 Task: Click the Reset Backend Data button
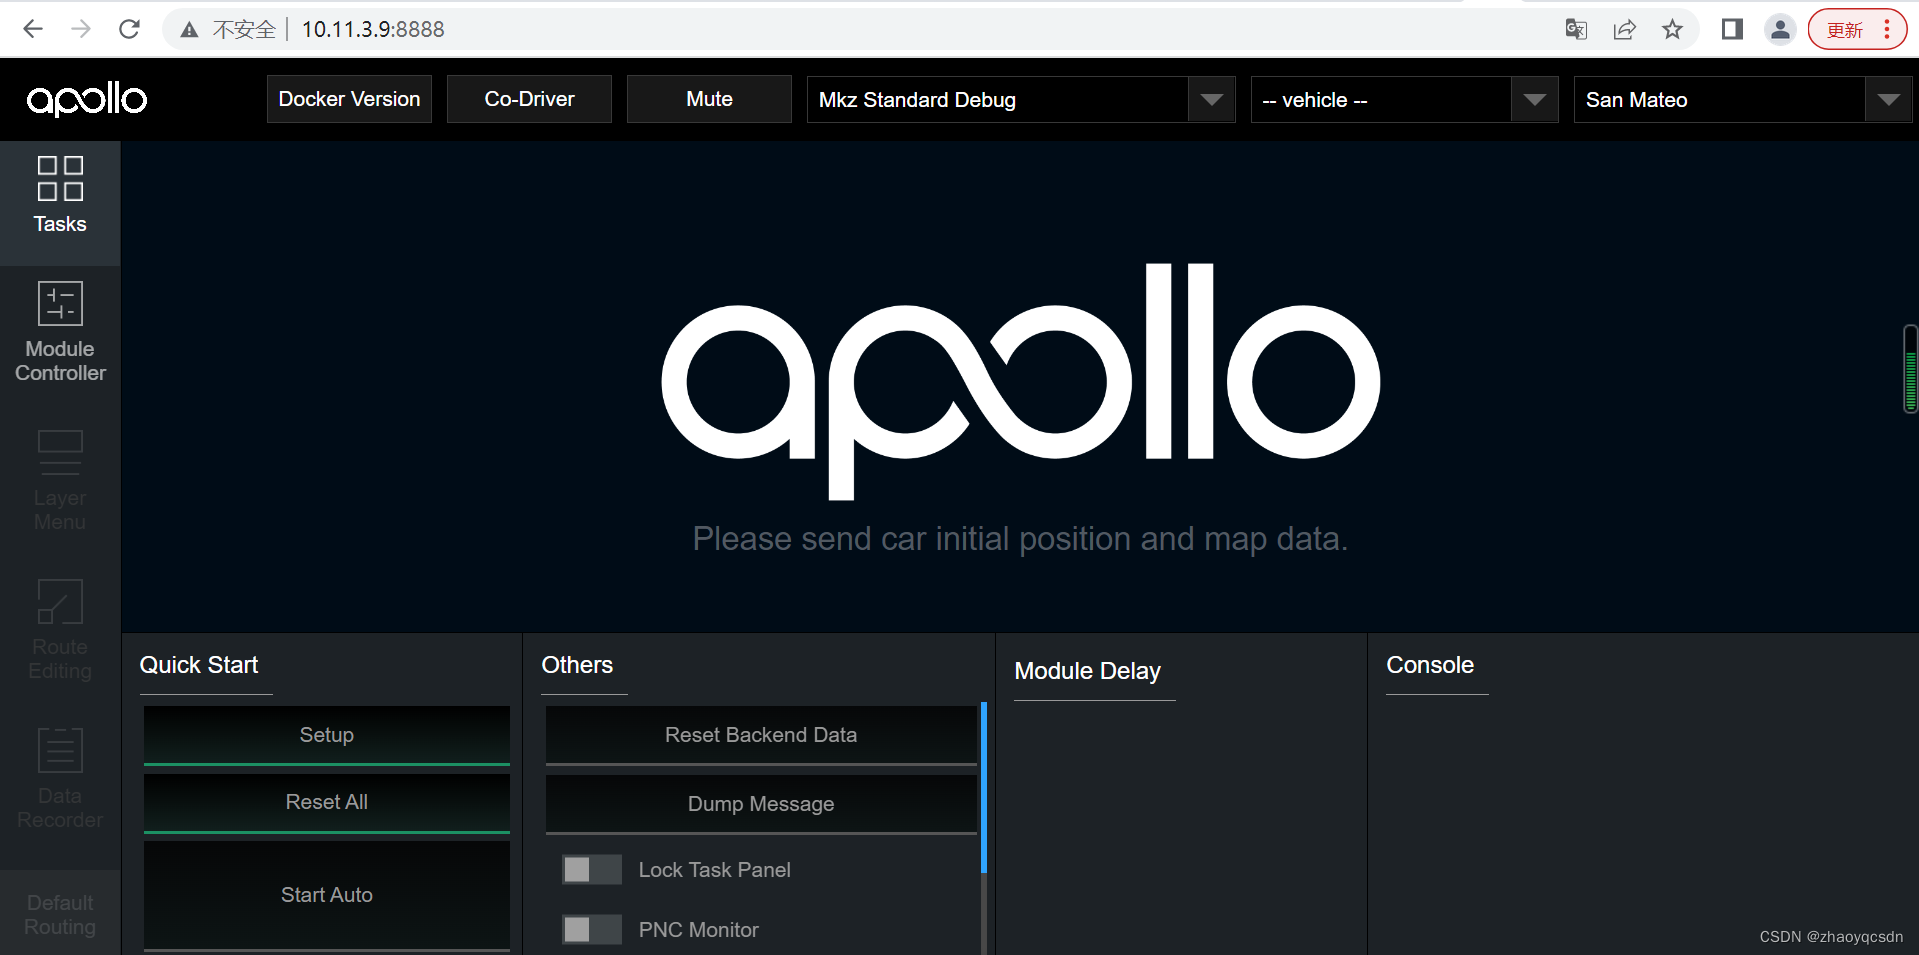pyautogui.click(x=761, y=735)
